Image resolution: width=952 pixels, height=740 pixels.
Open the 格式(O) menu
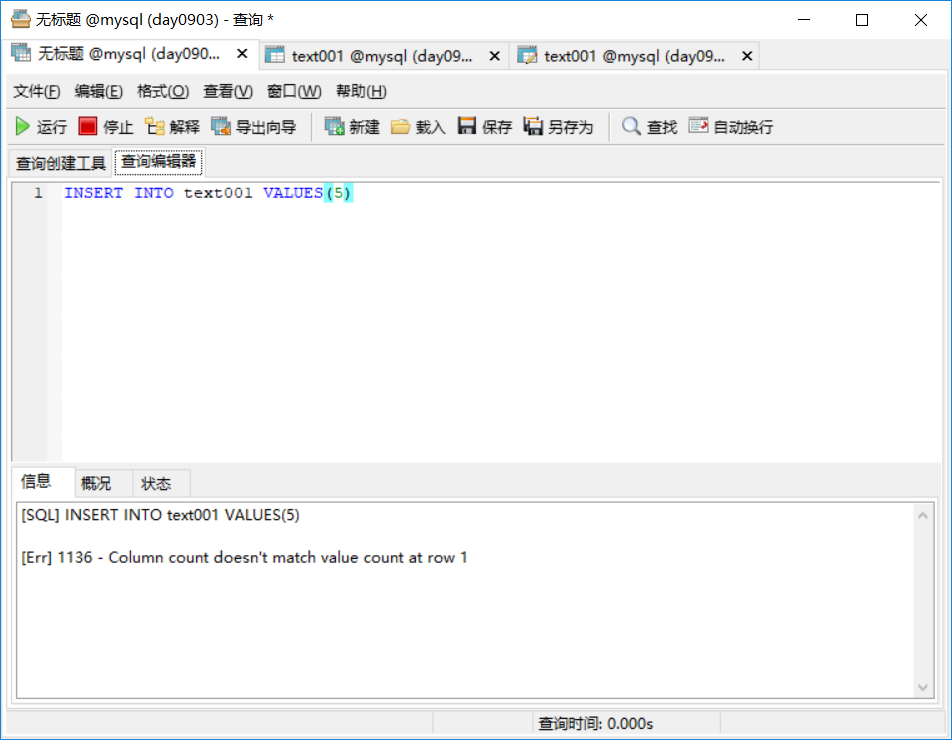(x=163, y=91)
